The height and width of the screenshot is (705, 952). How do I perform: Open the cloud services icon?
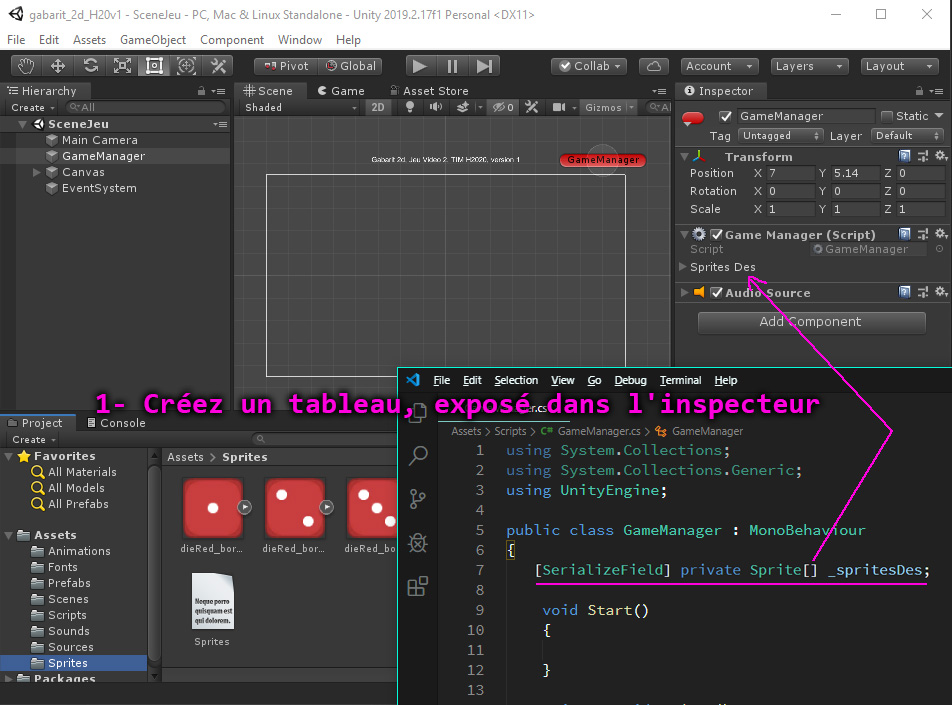[653, 66]
